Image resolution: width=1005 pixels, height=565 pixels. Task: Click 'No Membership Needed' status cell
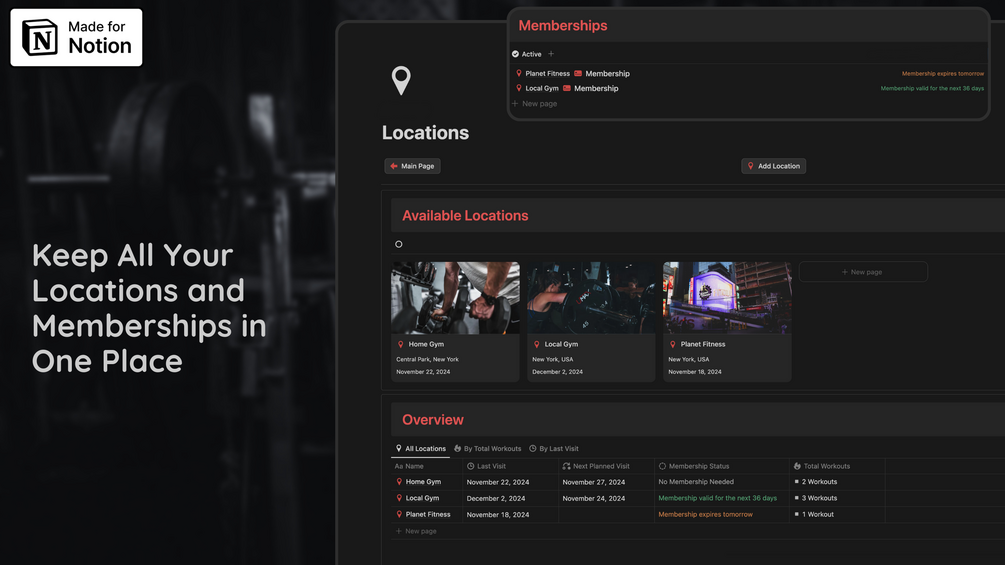[722, 482]
